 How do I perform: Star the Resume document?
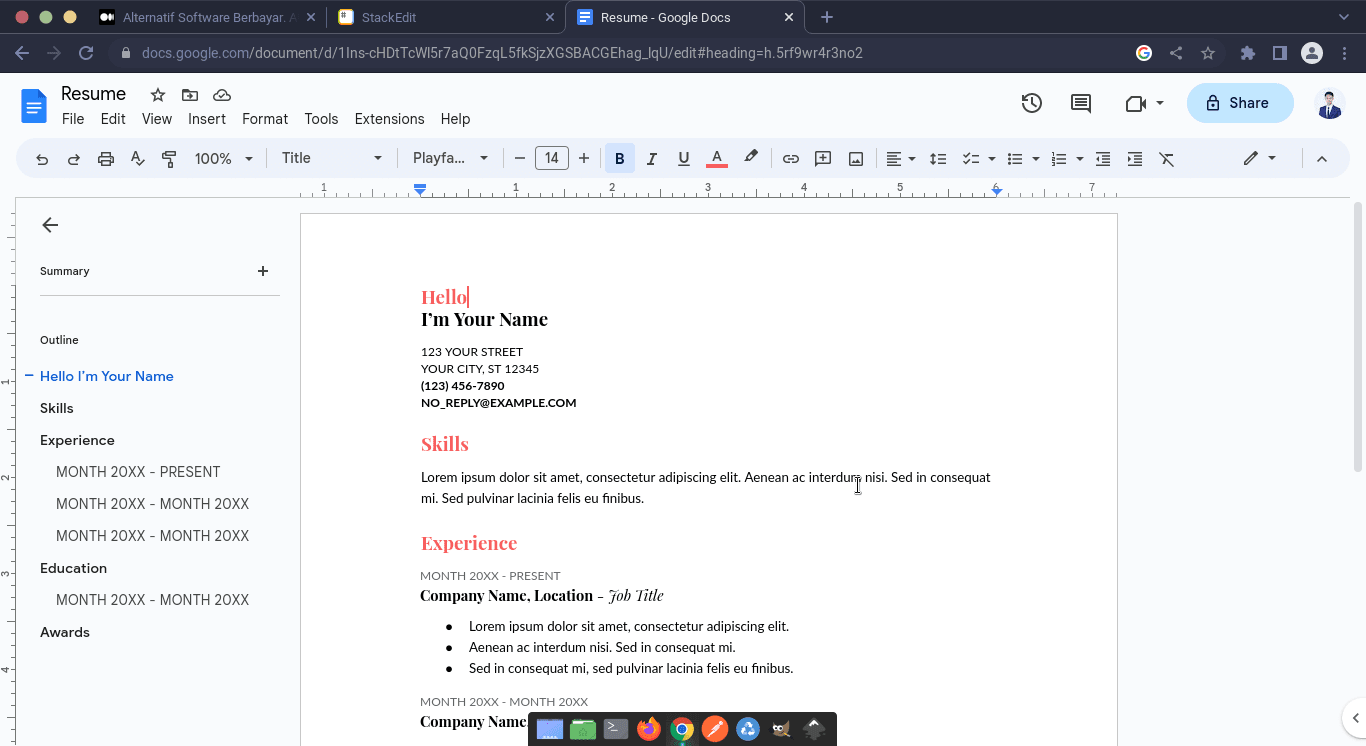(x=158, y=95)
